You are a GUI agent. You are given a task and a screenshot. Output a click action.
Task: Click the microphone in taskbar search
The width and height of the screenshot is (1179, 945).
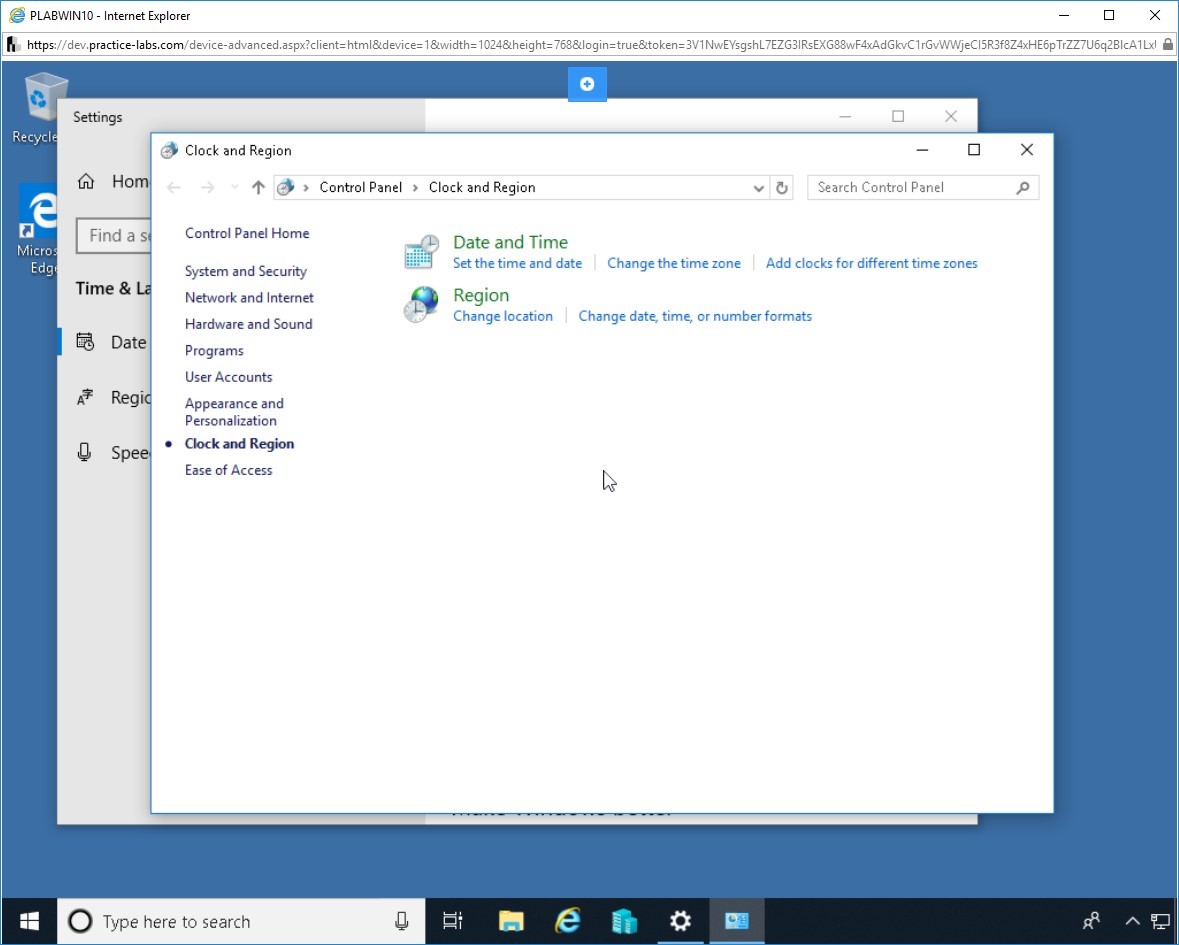pos(402,921)
